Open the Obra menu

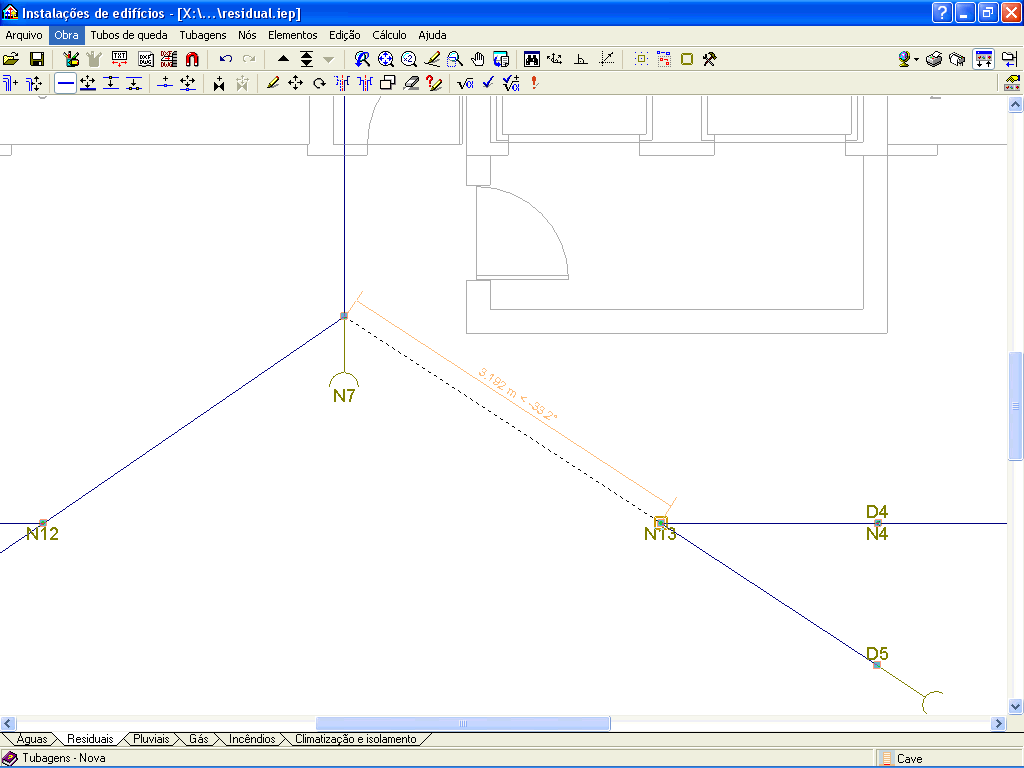click(x=67, y=35)
